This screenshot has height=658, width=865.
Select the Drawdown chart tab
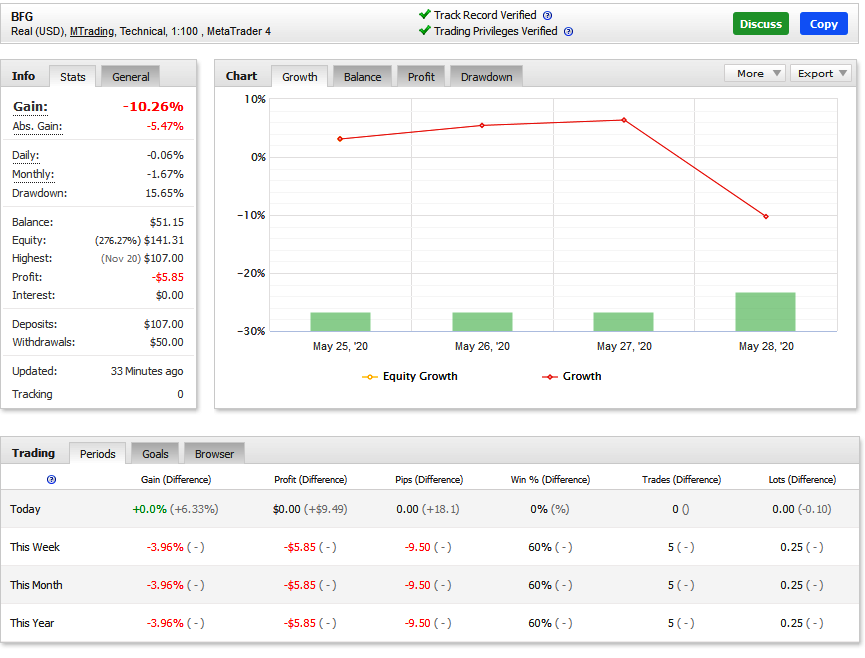pos(487,77)
